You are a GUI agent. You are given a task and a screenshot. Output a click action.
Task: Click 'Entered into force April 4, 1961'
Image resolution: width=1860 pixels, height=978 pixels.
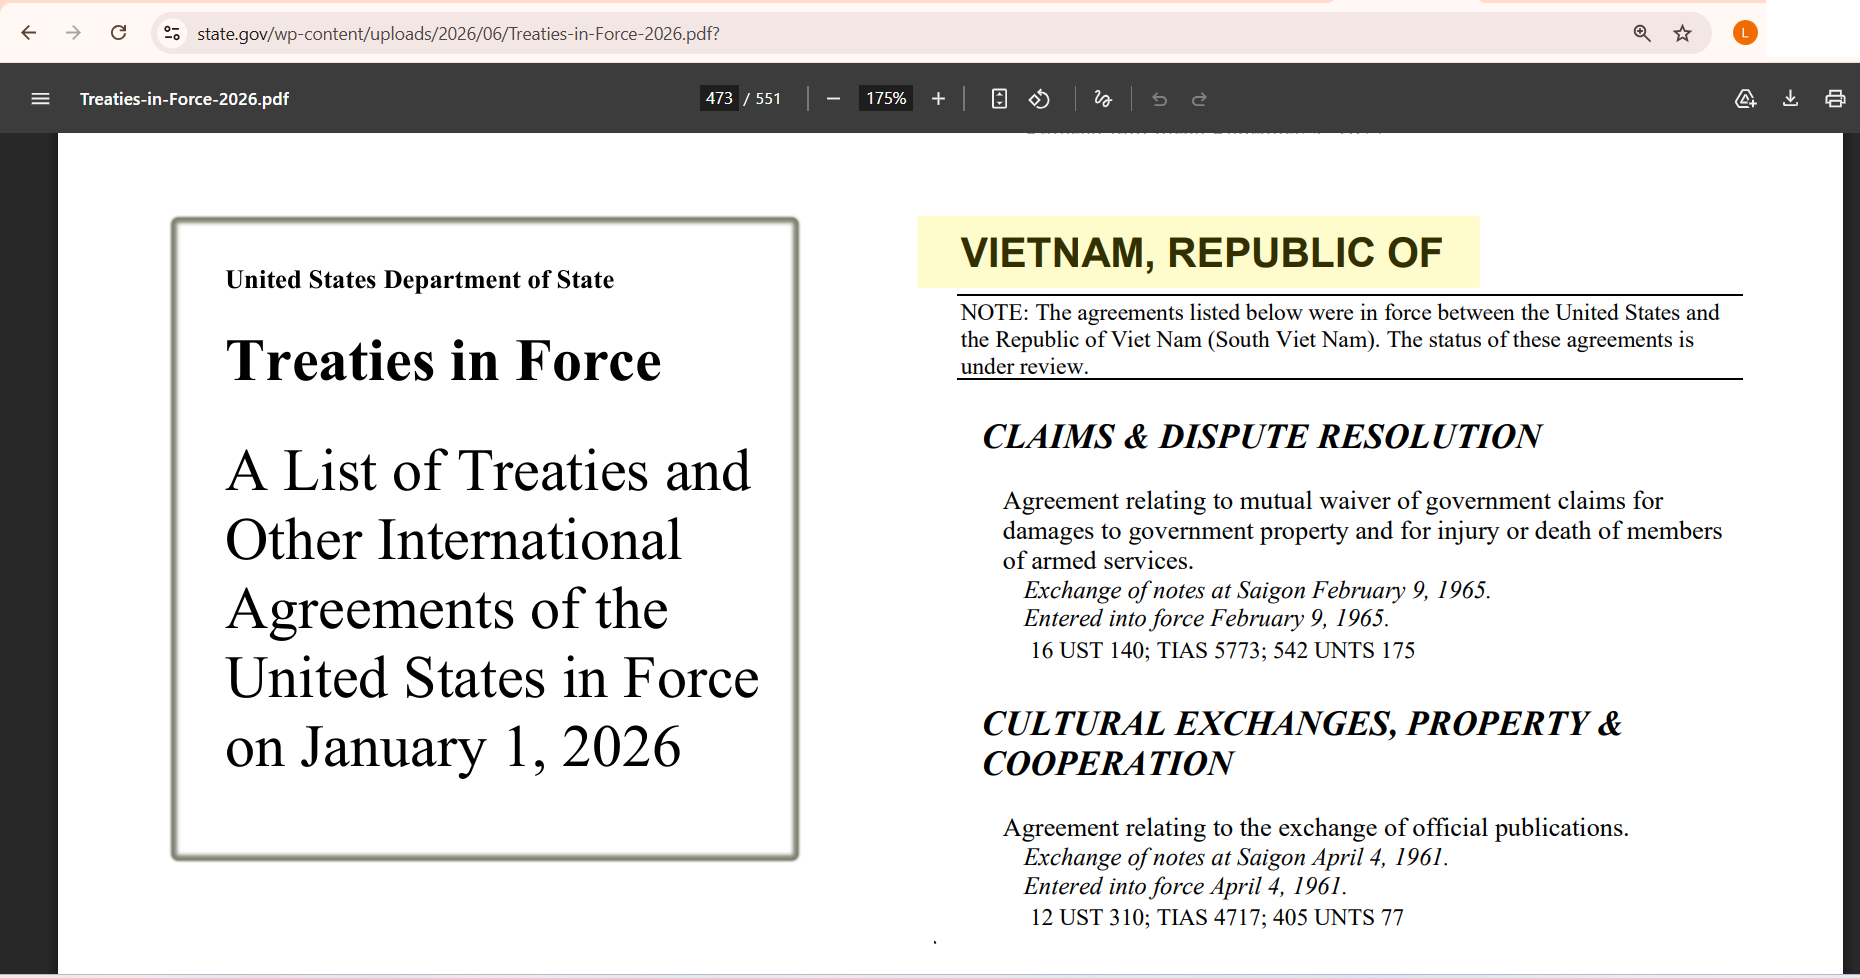coord(1185,886)
